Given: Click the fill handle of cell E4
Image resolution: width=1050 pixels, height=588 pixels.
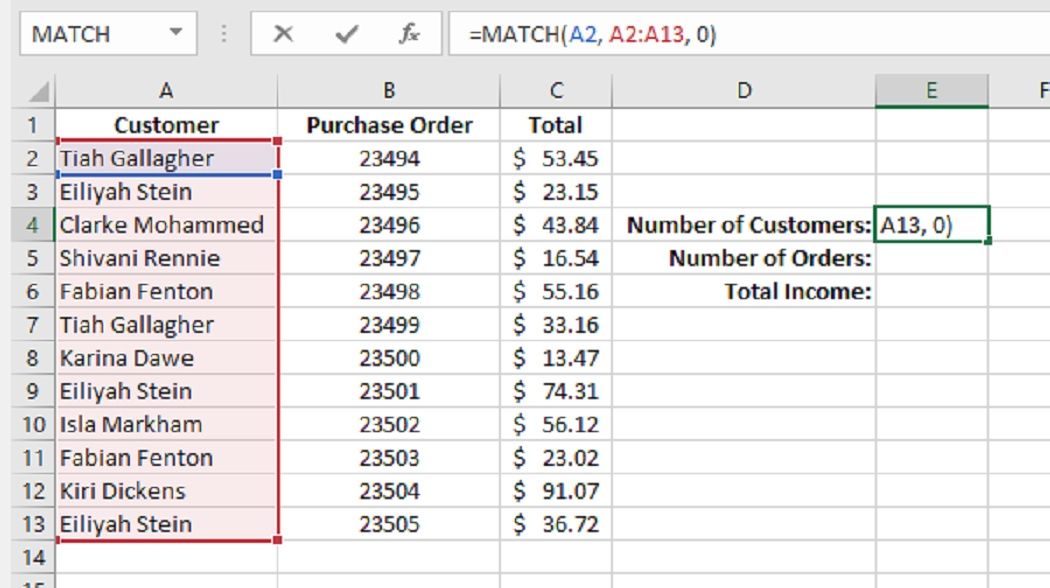Looking at the screenshot, I should [988, 241].
